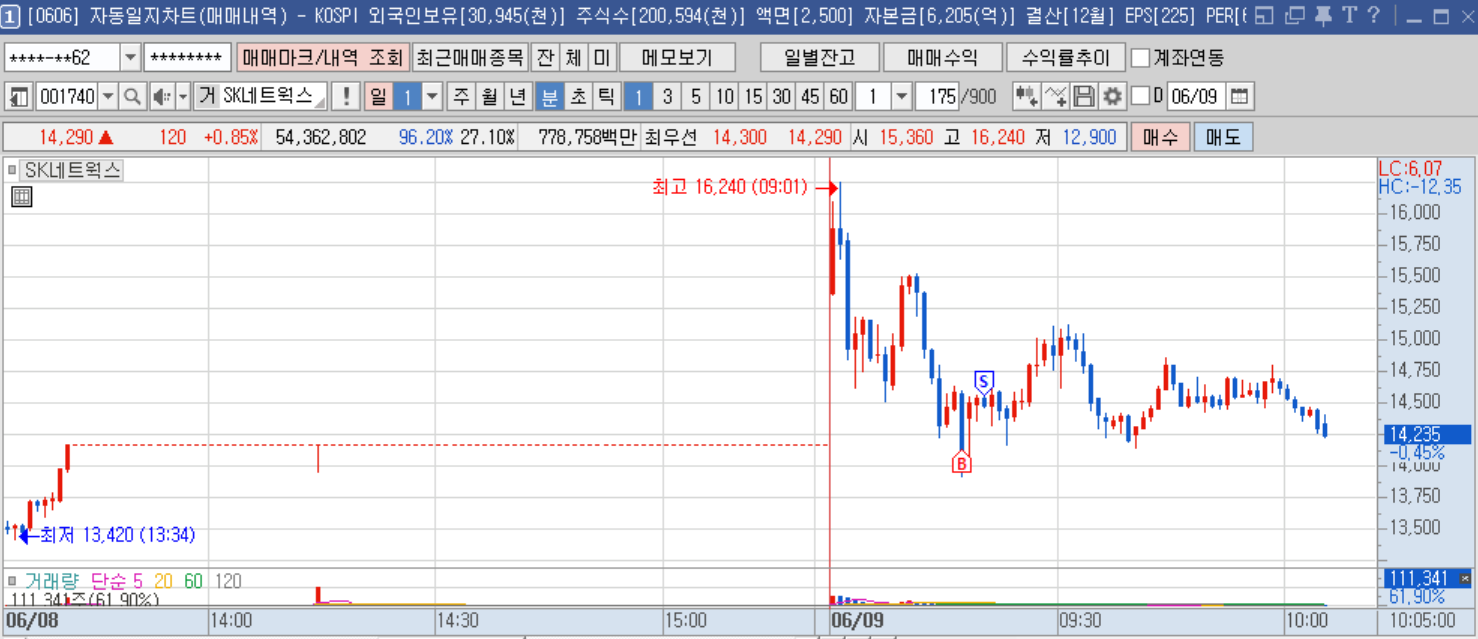The height and width of the screenshot is (639, 1478).
Task: Select the 틱 tick period toggle
Action: tap(606, 97)
